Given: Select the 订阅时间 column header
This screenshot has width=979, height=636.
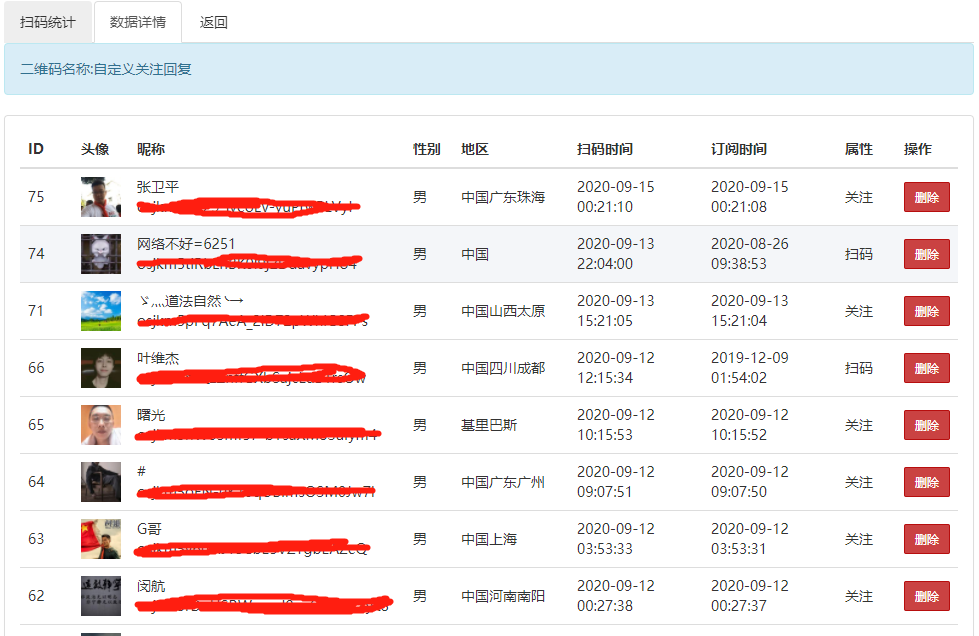Looking at the screenshot, I should 739,149.
